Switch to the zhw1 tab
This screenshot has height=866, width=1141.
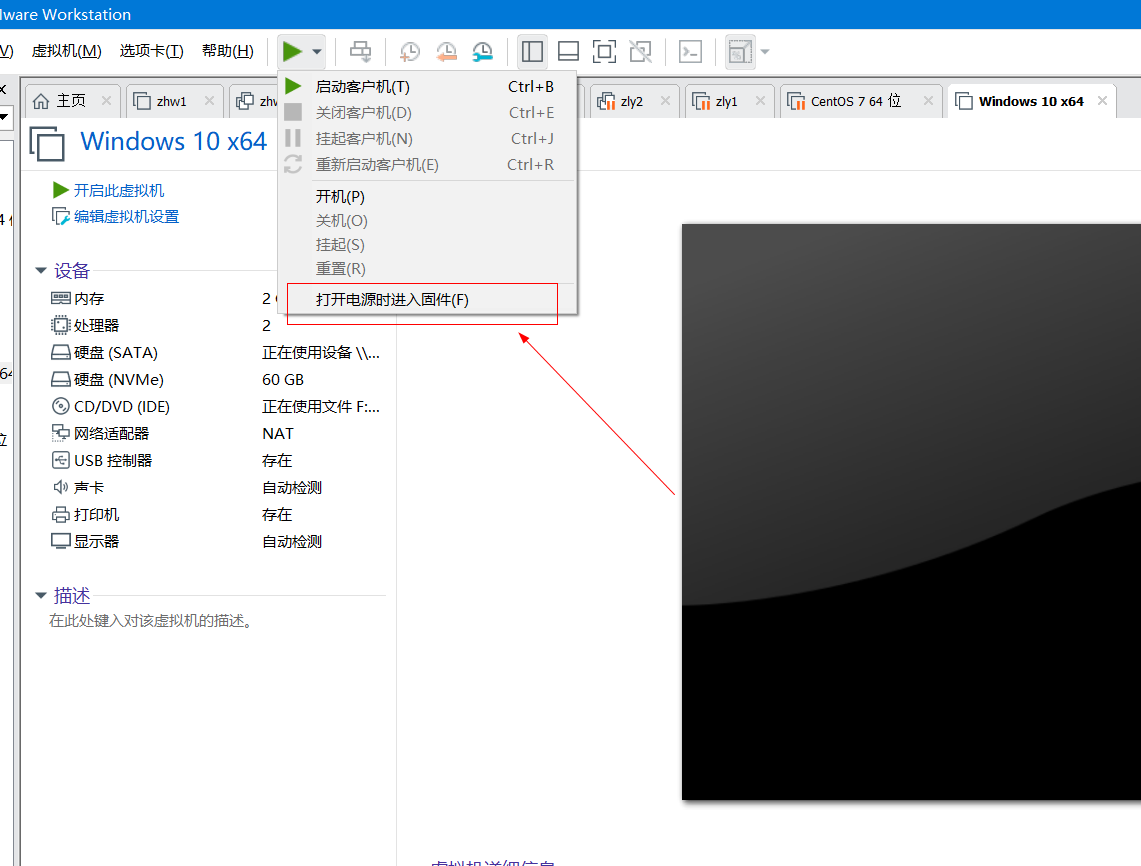[171, 101]
